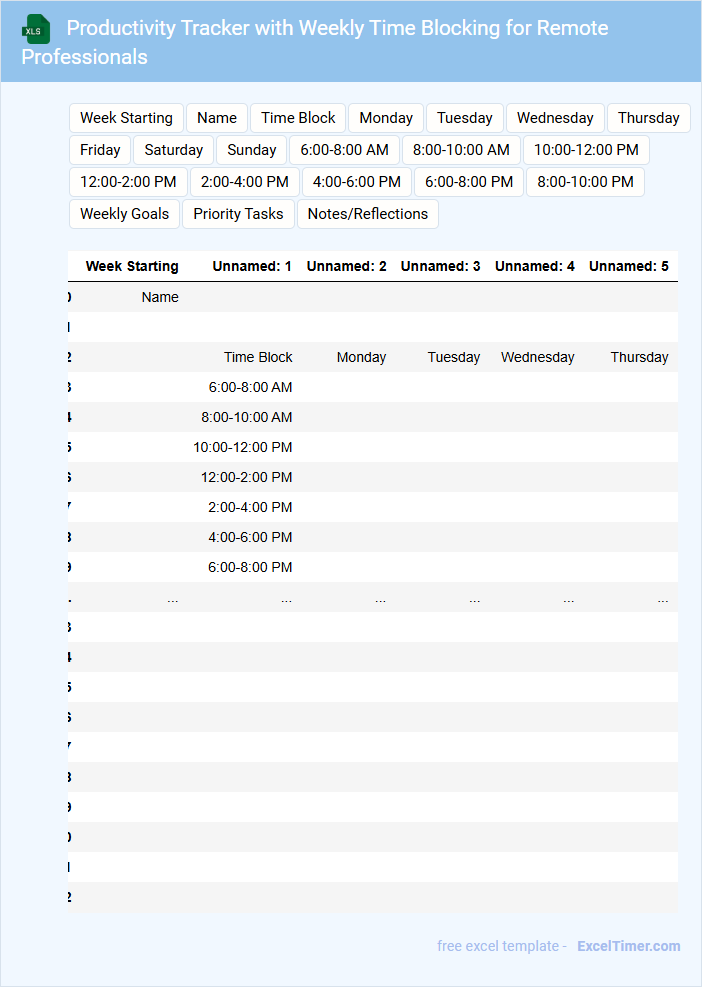Pick the 6:00-8:00 PM tag
Screen dimensions: 702x987
coord(469,182)
